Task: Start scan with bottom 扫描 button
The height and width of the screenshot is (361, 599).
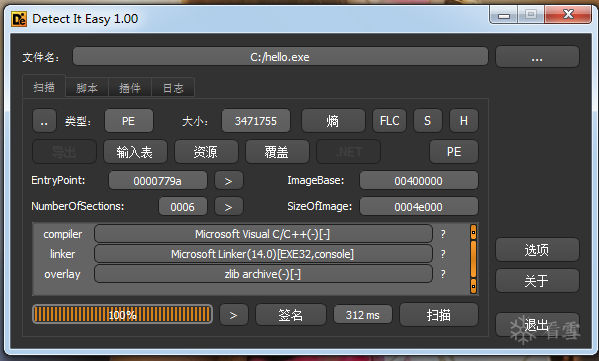Action: pos(439,315)
